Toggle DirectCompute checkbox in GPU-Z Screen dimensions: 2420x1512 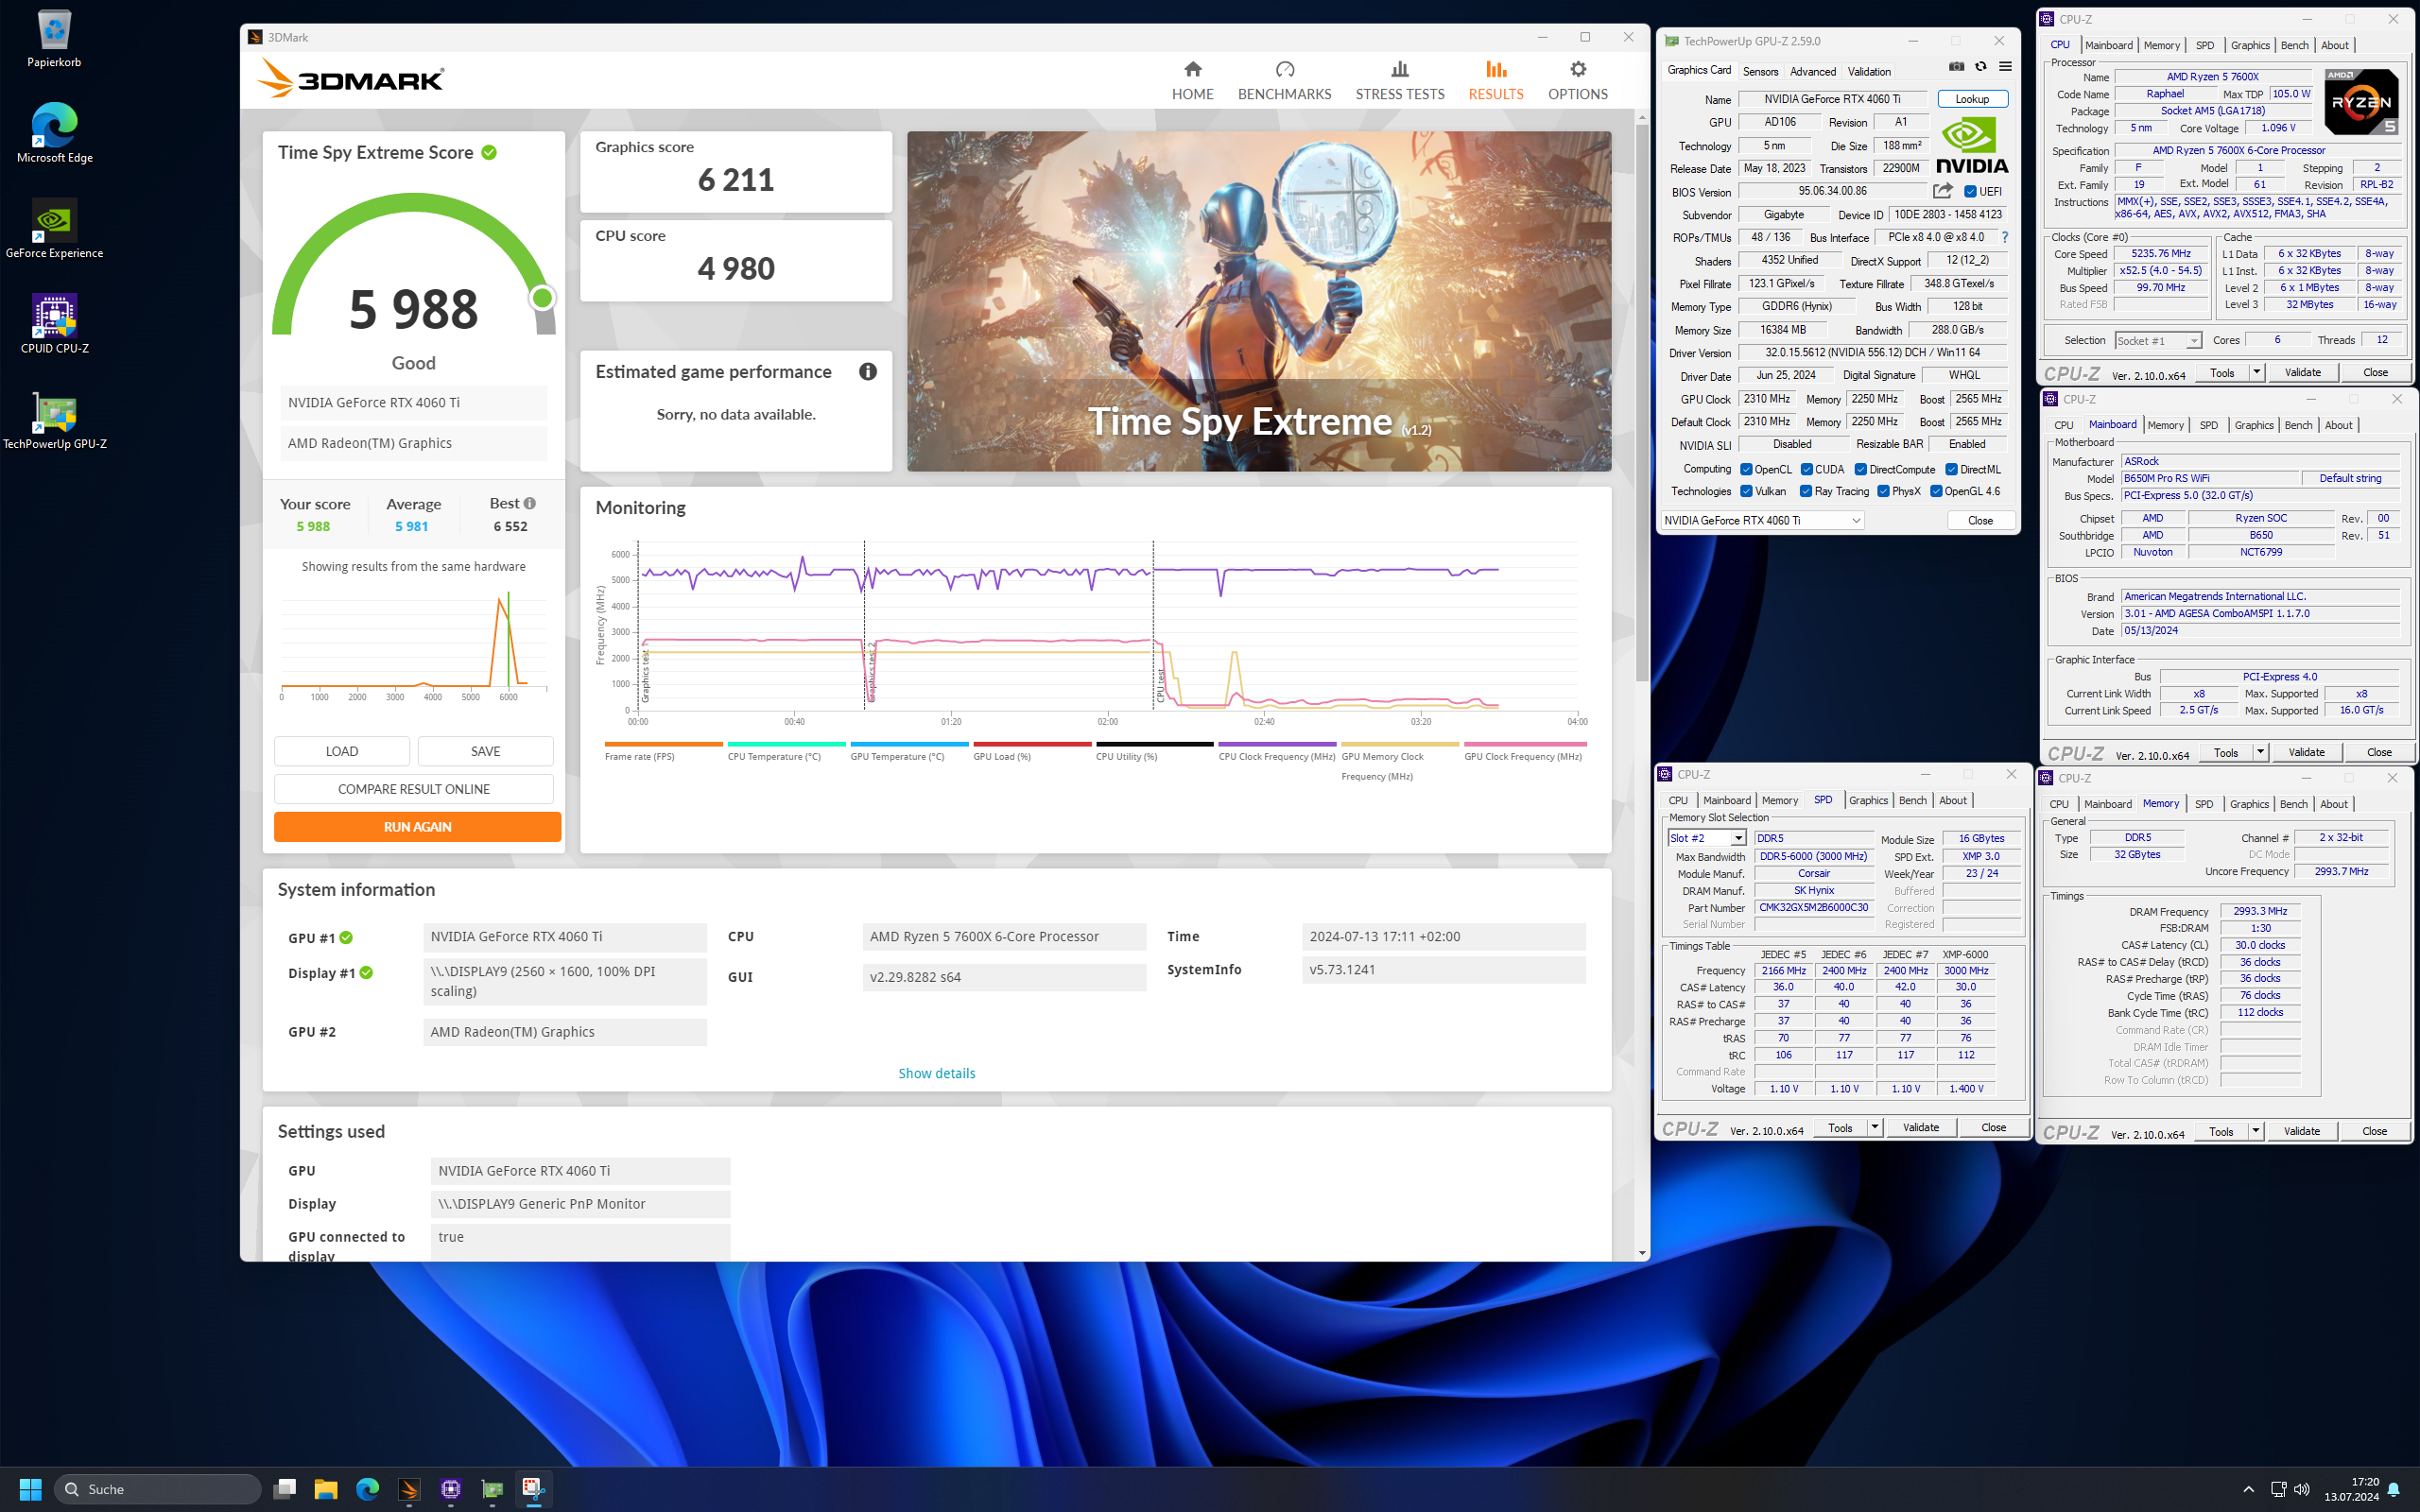click(1861, 470)
